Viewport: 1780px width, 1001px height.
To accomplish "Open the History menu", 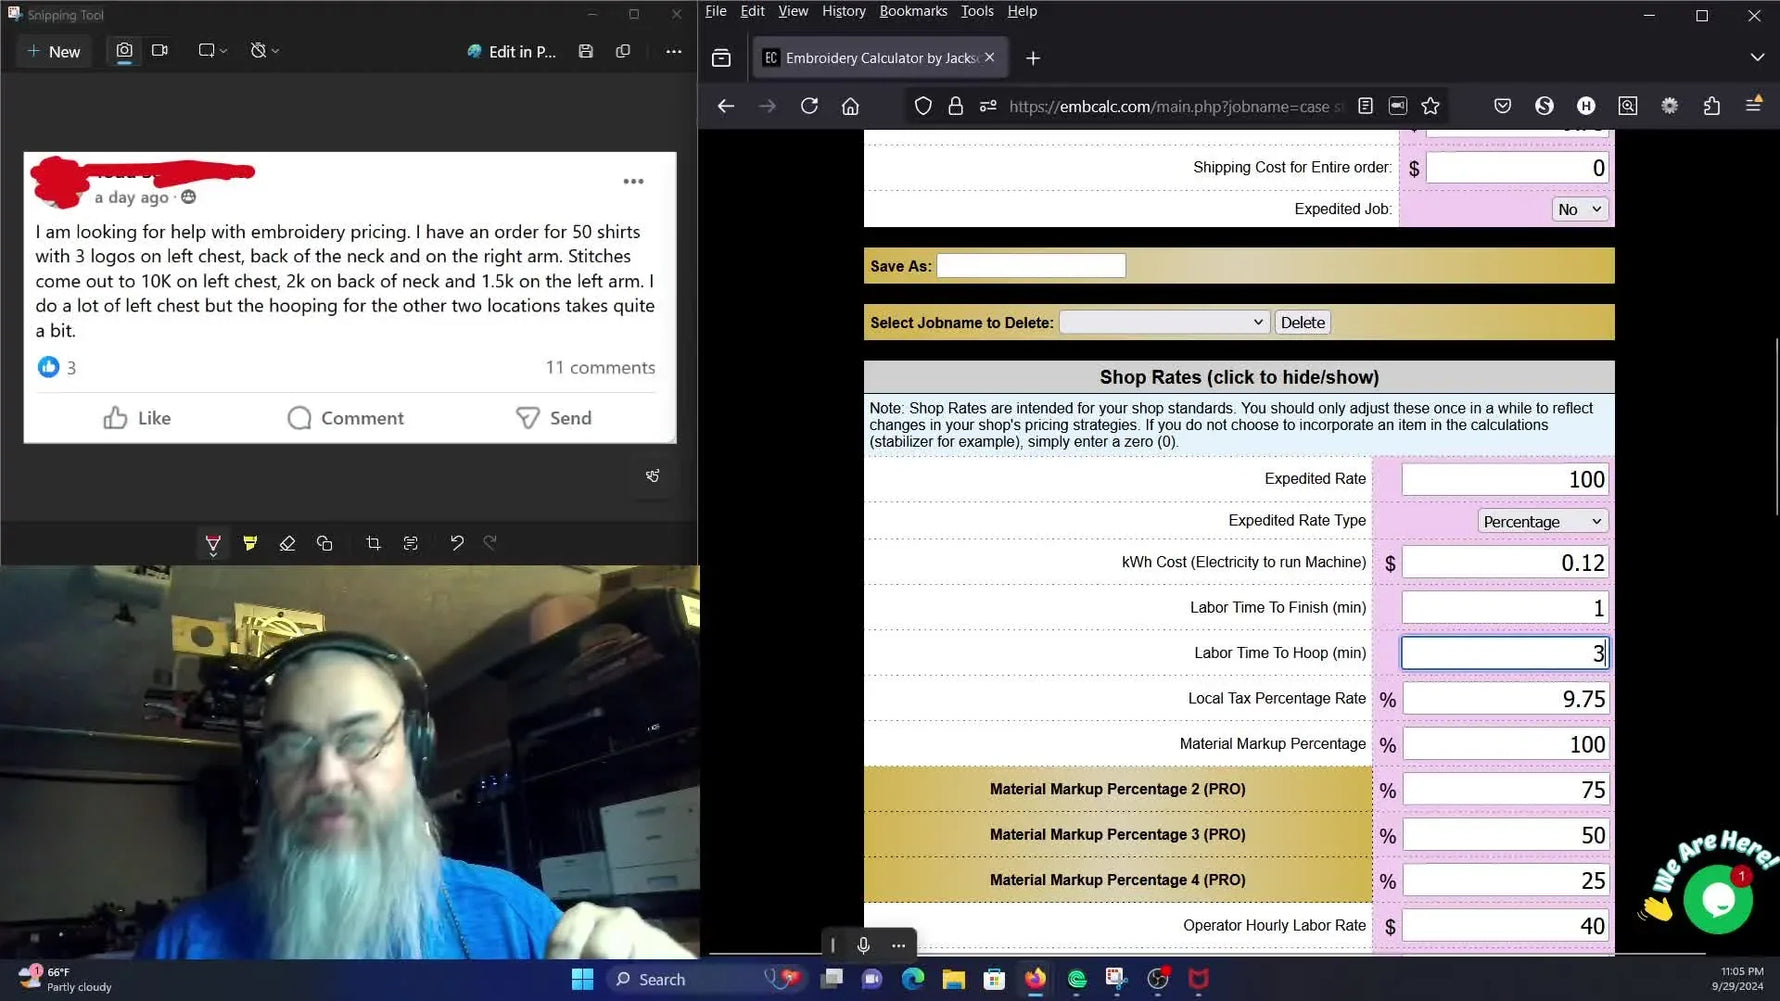I will tap(843, 11).
